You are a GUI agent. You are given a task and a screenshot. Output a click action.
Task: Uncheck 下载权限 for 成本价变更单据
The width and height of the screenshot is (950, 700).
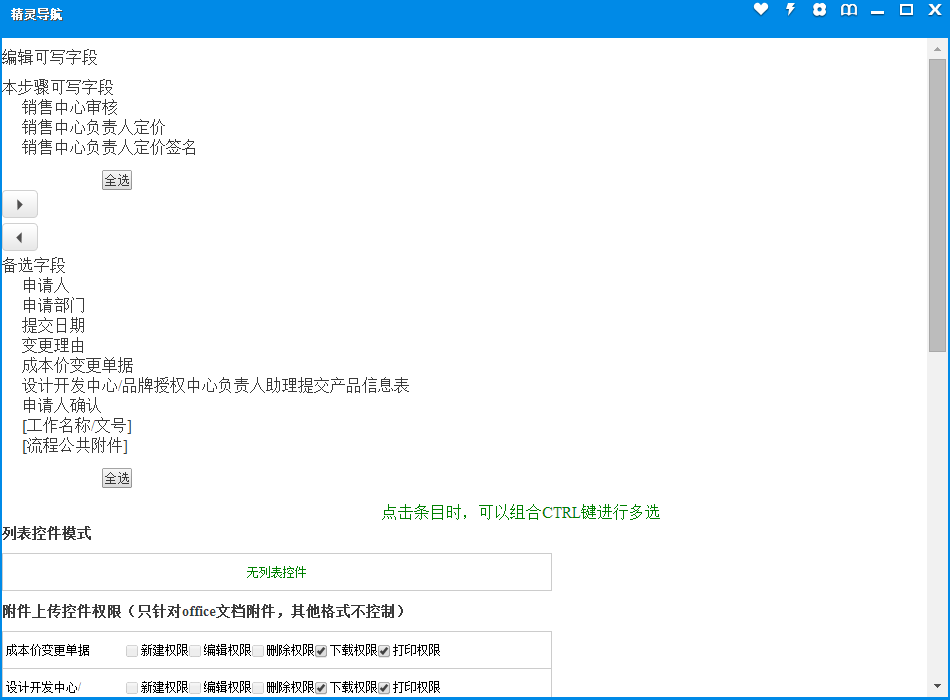coord(321,651)
